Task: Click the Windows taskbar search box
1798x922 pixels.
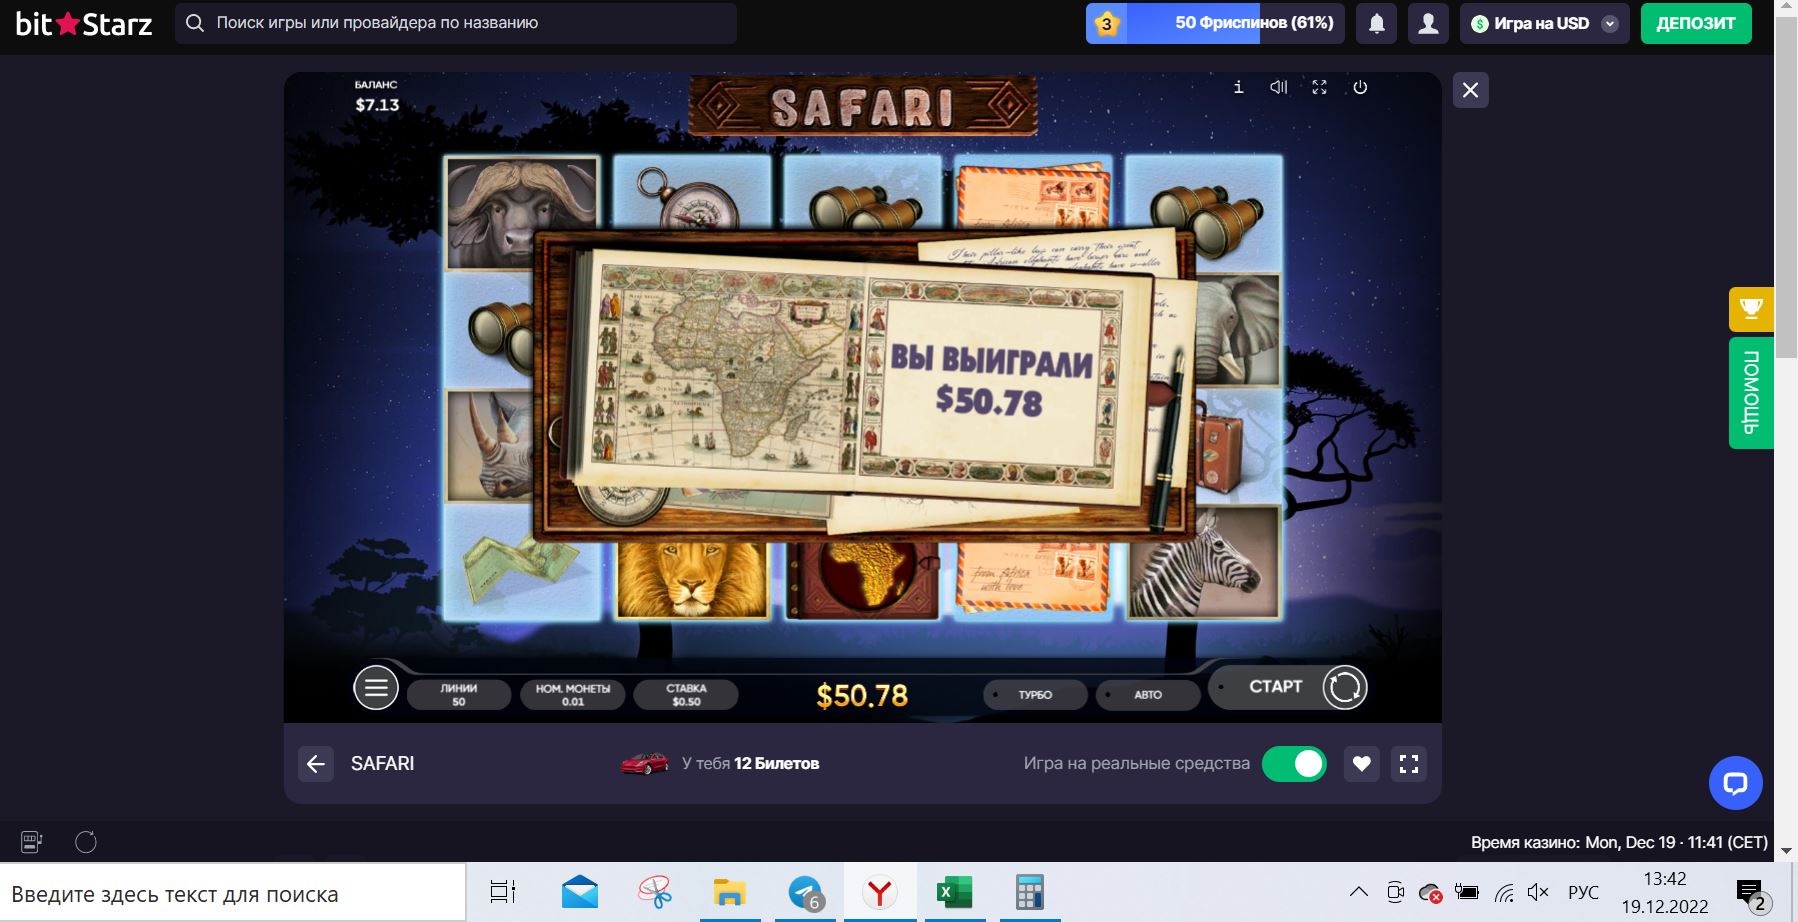Action: pyautogui.click(x=233, y=894)
